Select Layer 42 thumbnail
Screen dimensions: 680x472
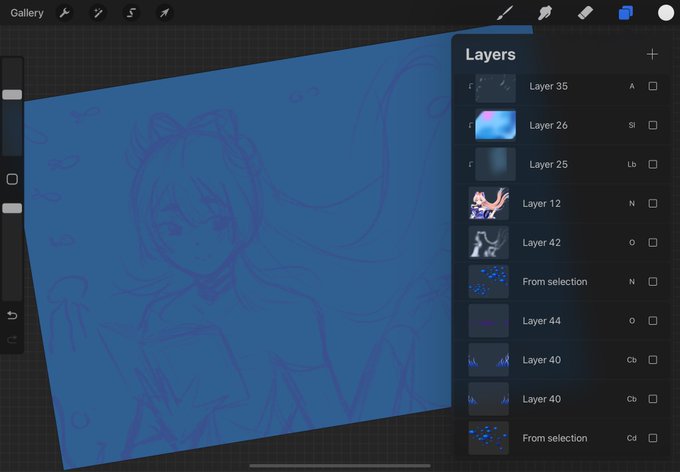point(488,243)
